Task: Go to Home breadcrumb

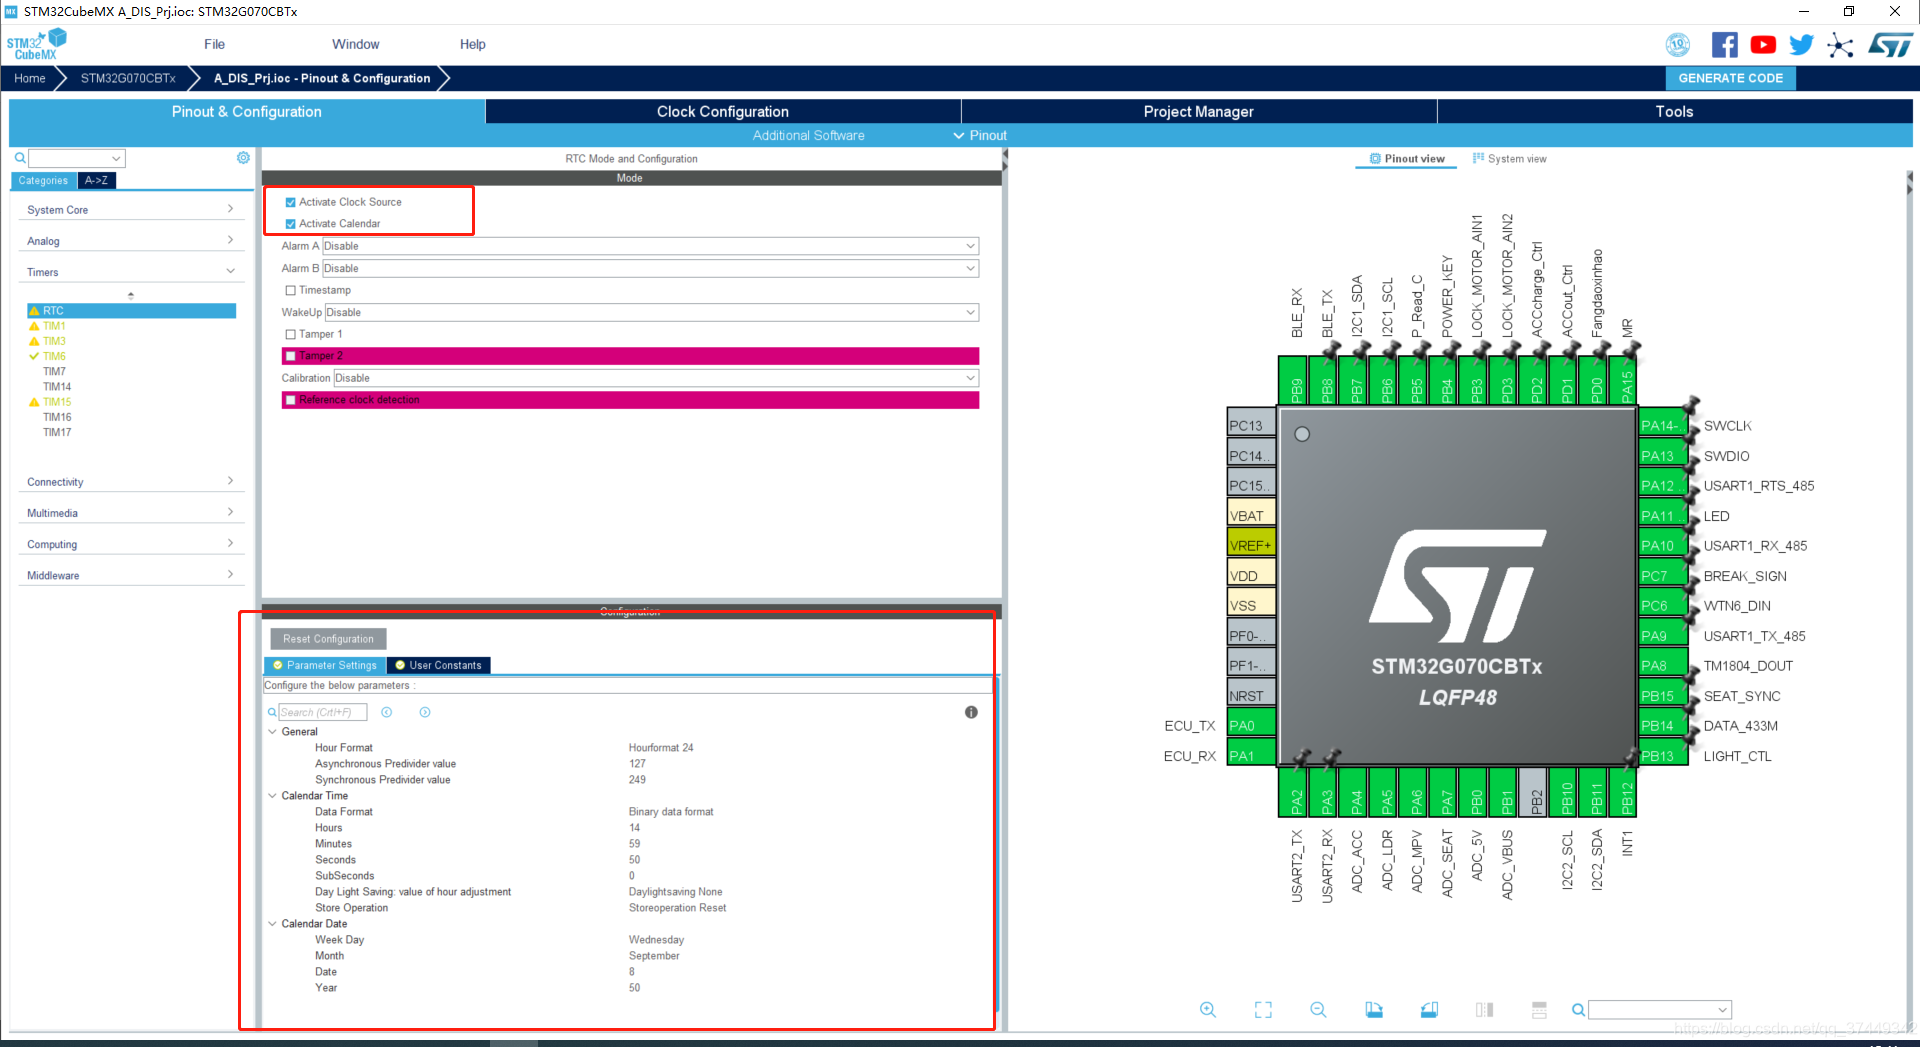Action: pos(30,78)
